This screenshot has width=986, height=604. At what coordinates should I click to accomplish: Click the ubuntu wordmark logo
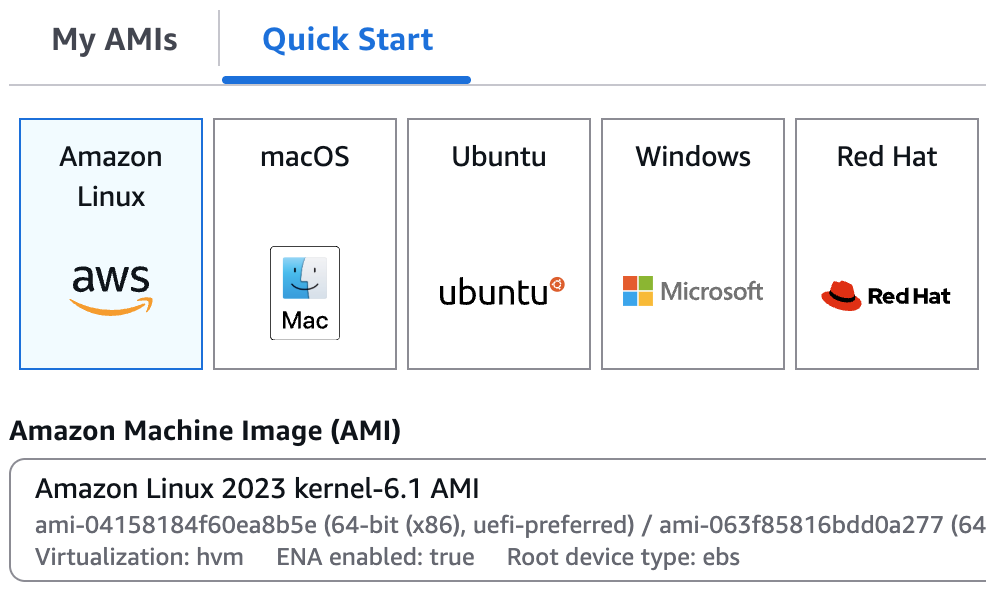tap(494, 294)
